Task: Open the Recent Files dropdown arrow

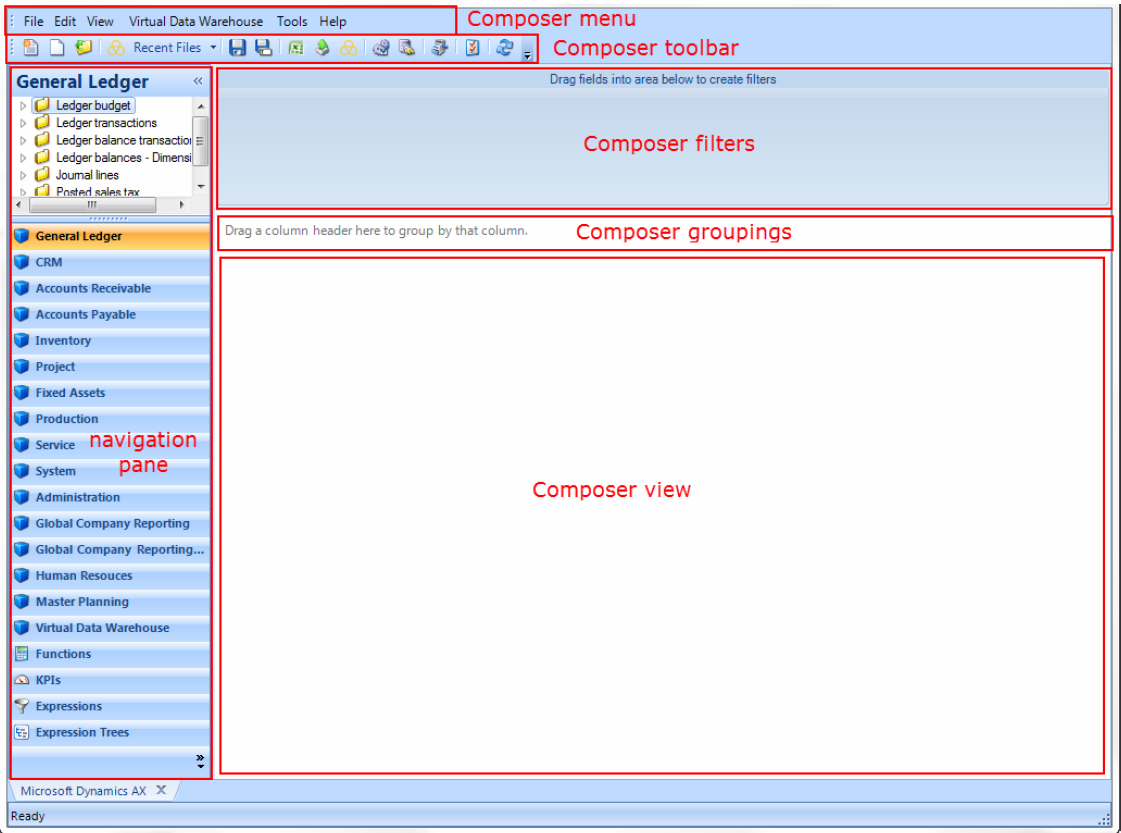Action: pos(213,48)
